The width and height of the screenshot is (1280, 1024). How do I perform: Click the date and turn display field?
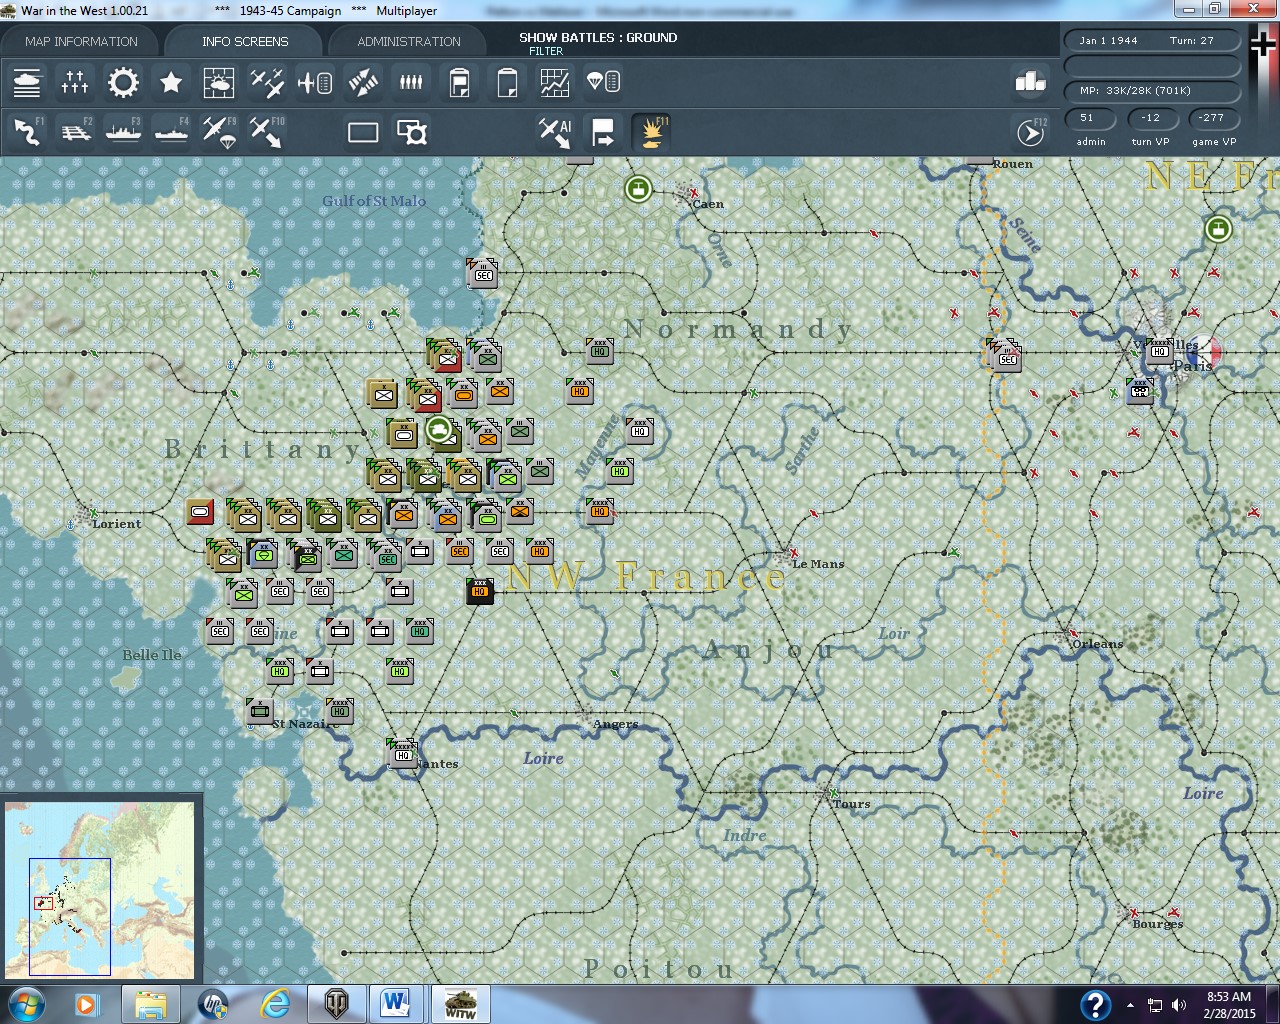[x=1153, y=41]
